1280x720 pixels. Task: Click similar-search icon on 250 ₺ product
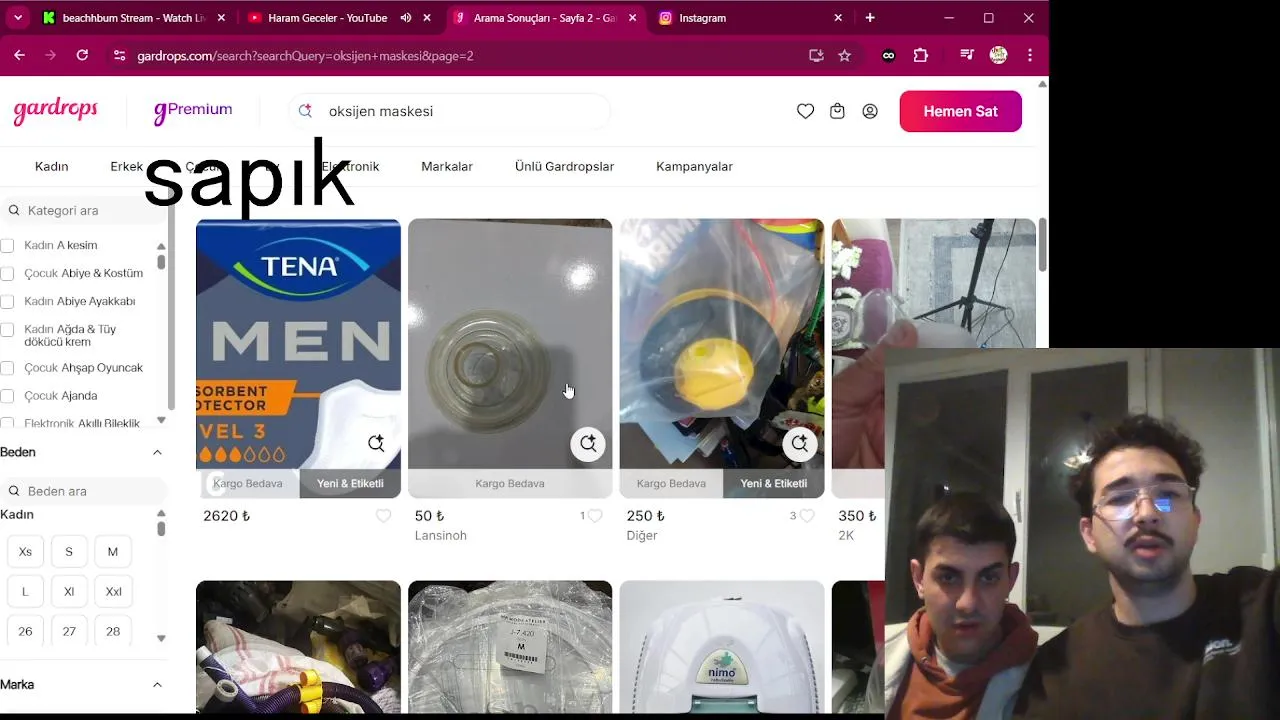[x=800, y=443]
